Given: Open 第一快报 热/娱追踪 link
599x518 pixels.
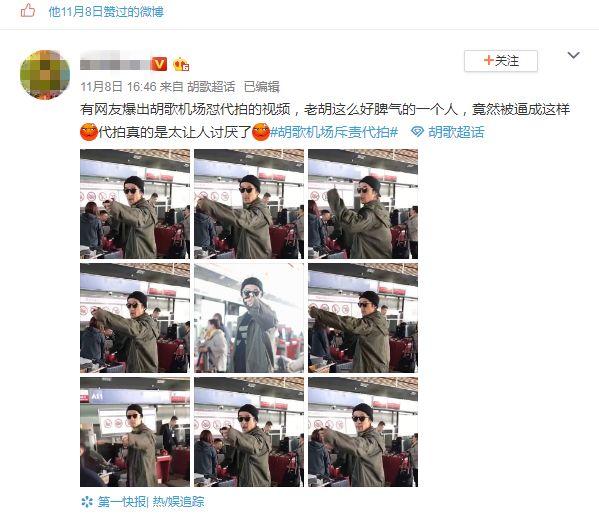Looking at the screenshot, I should coord(151,502).
